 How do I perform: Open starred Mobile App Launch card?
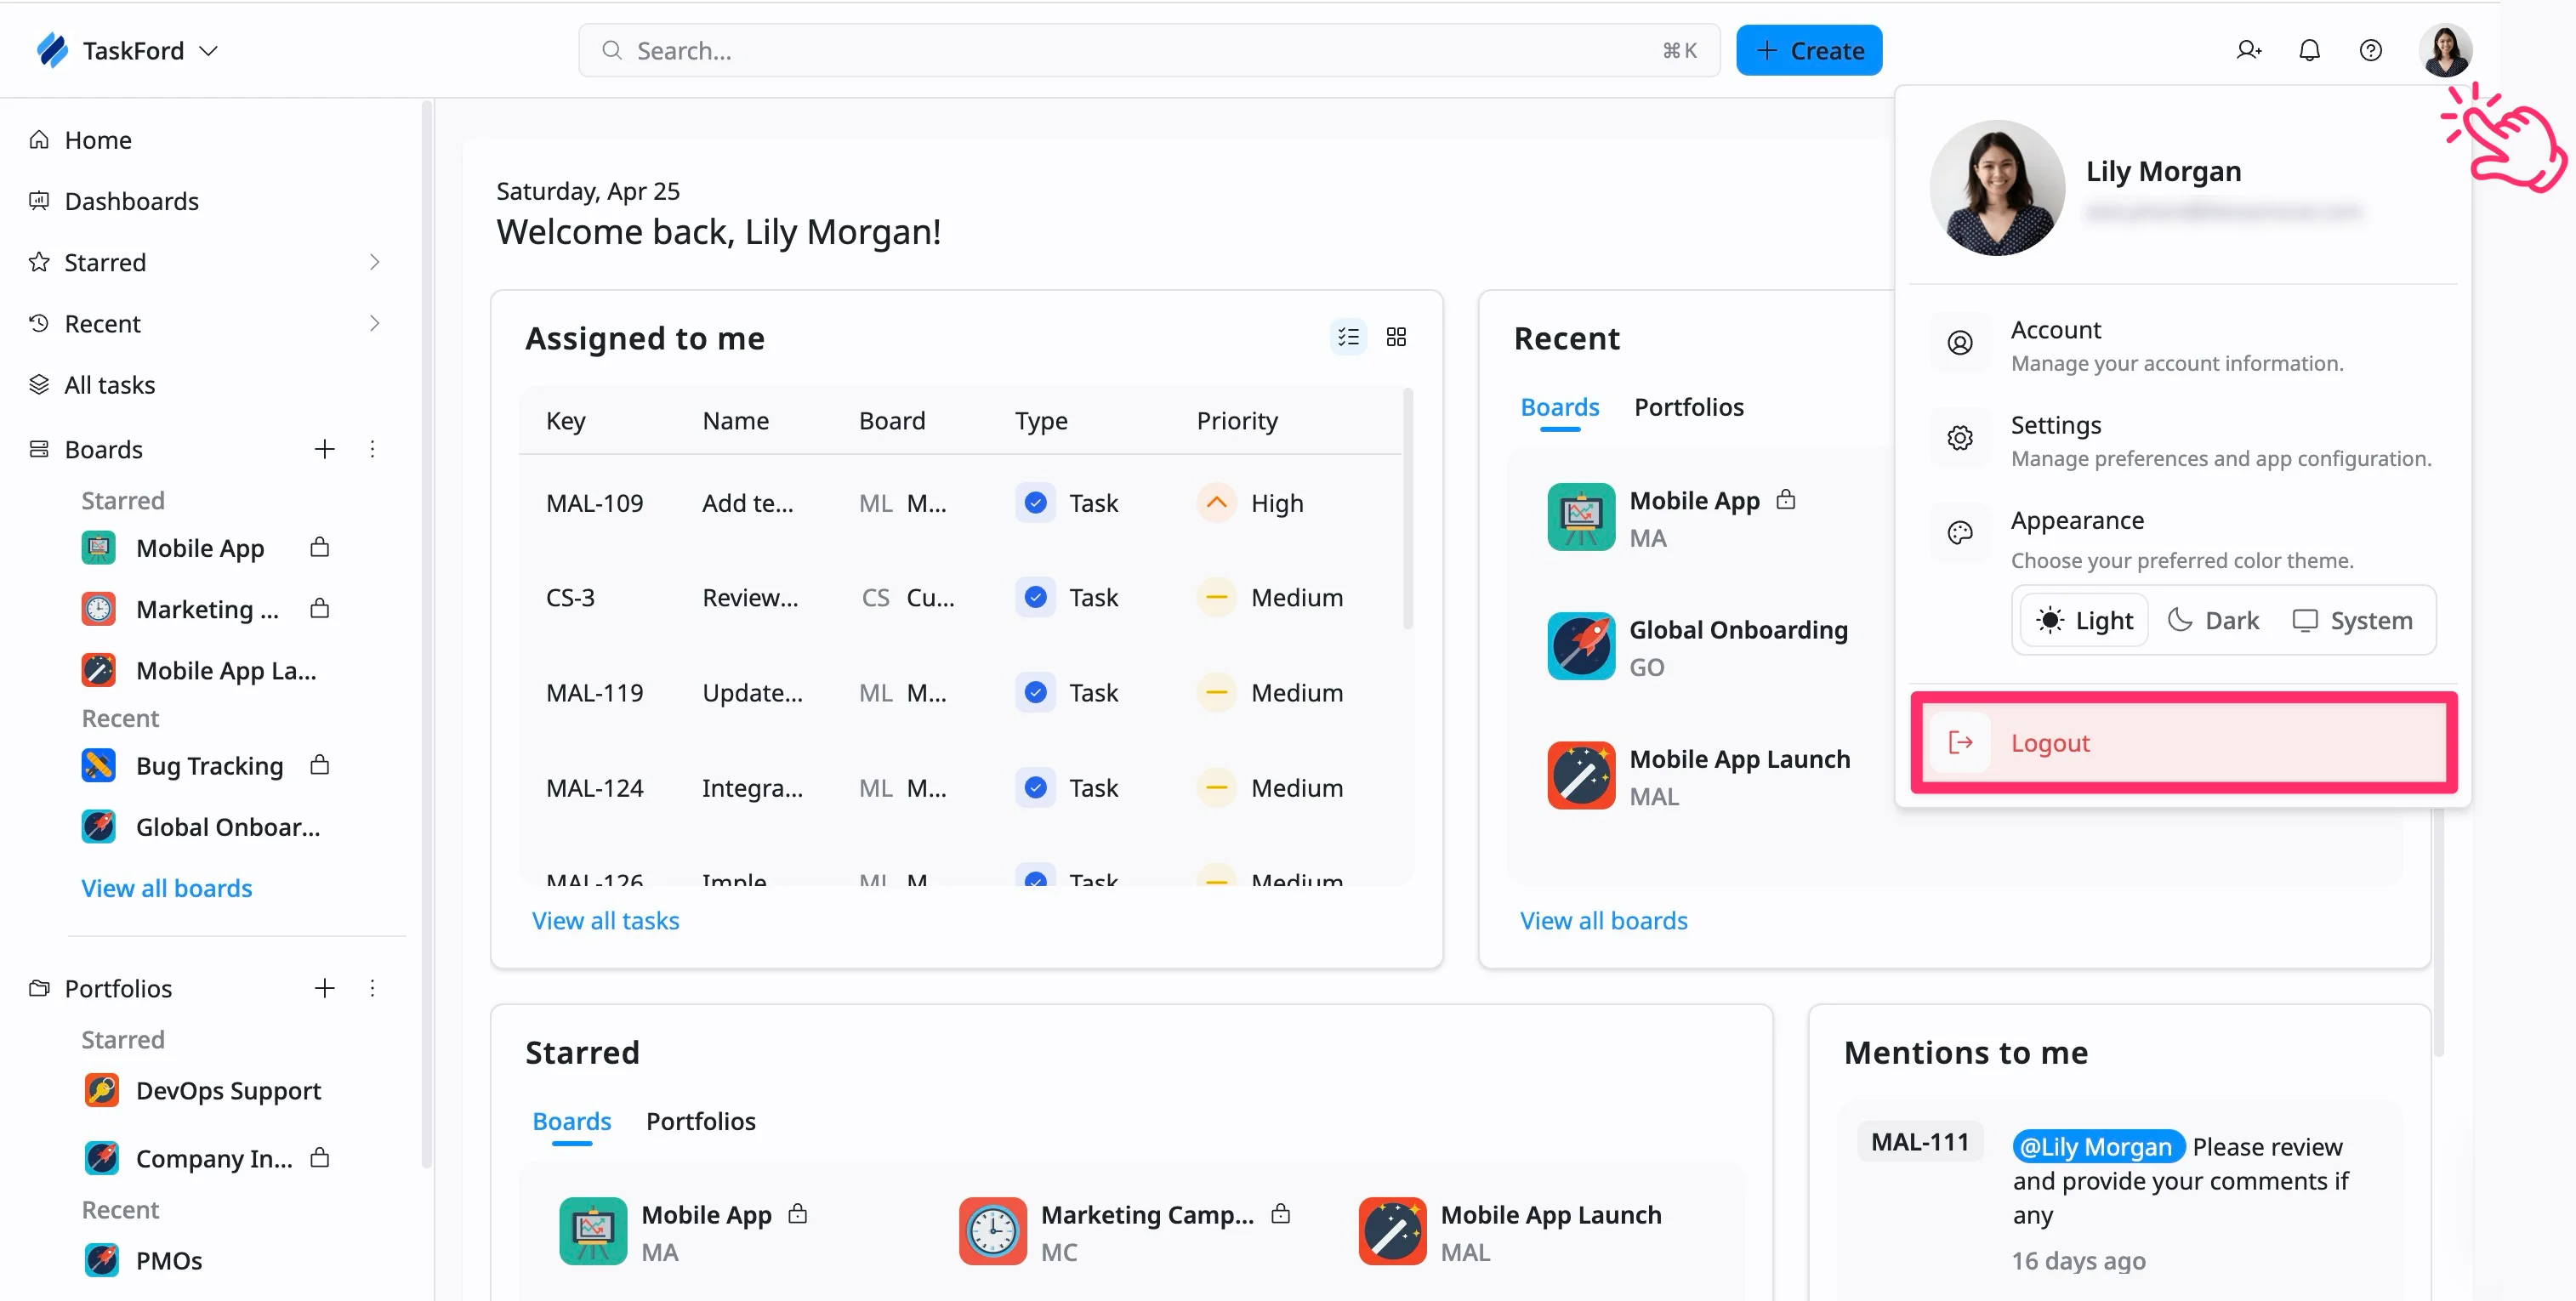point(1510,1231)
